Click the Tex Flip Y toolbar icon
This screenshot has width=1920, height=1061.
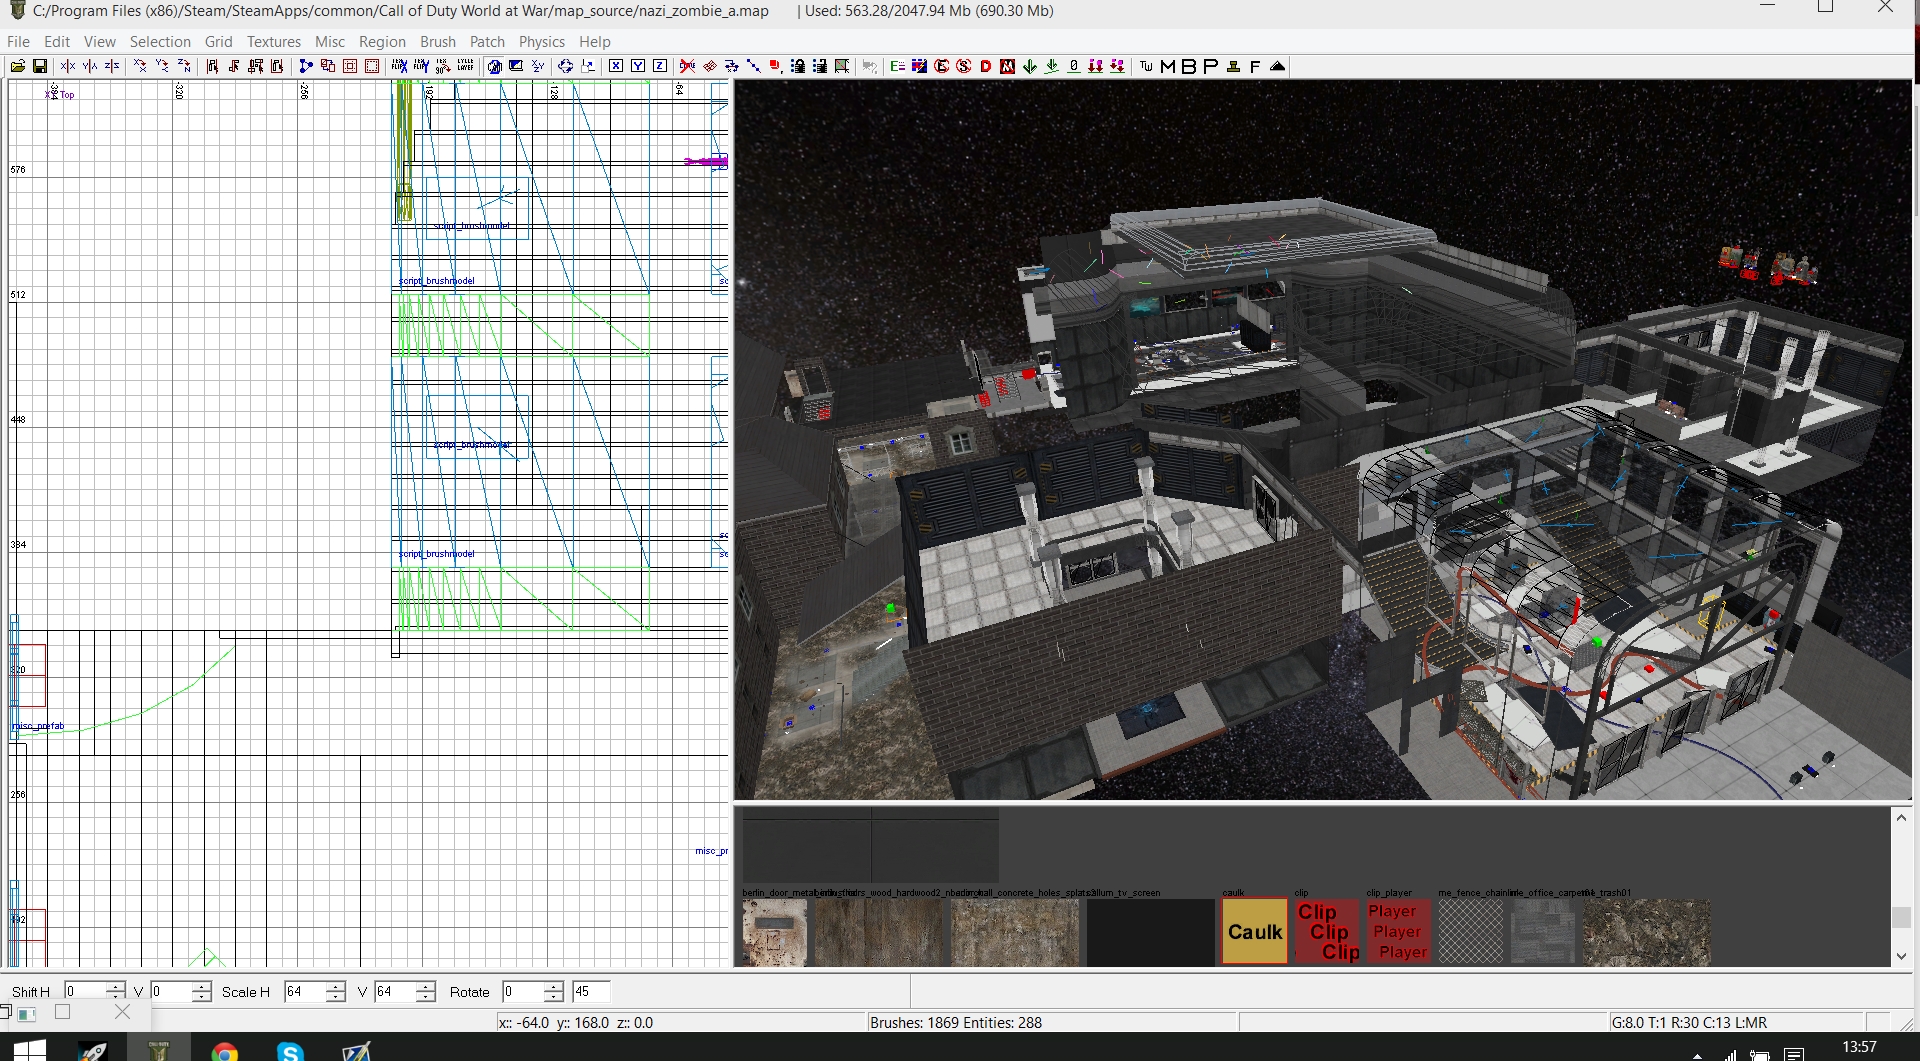tap(421, 66)
